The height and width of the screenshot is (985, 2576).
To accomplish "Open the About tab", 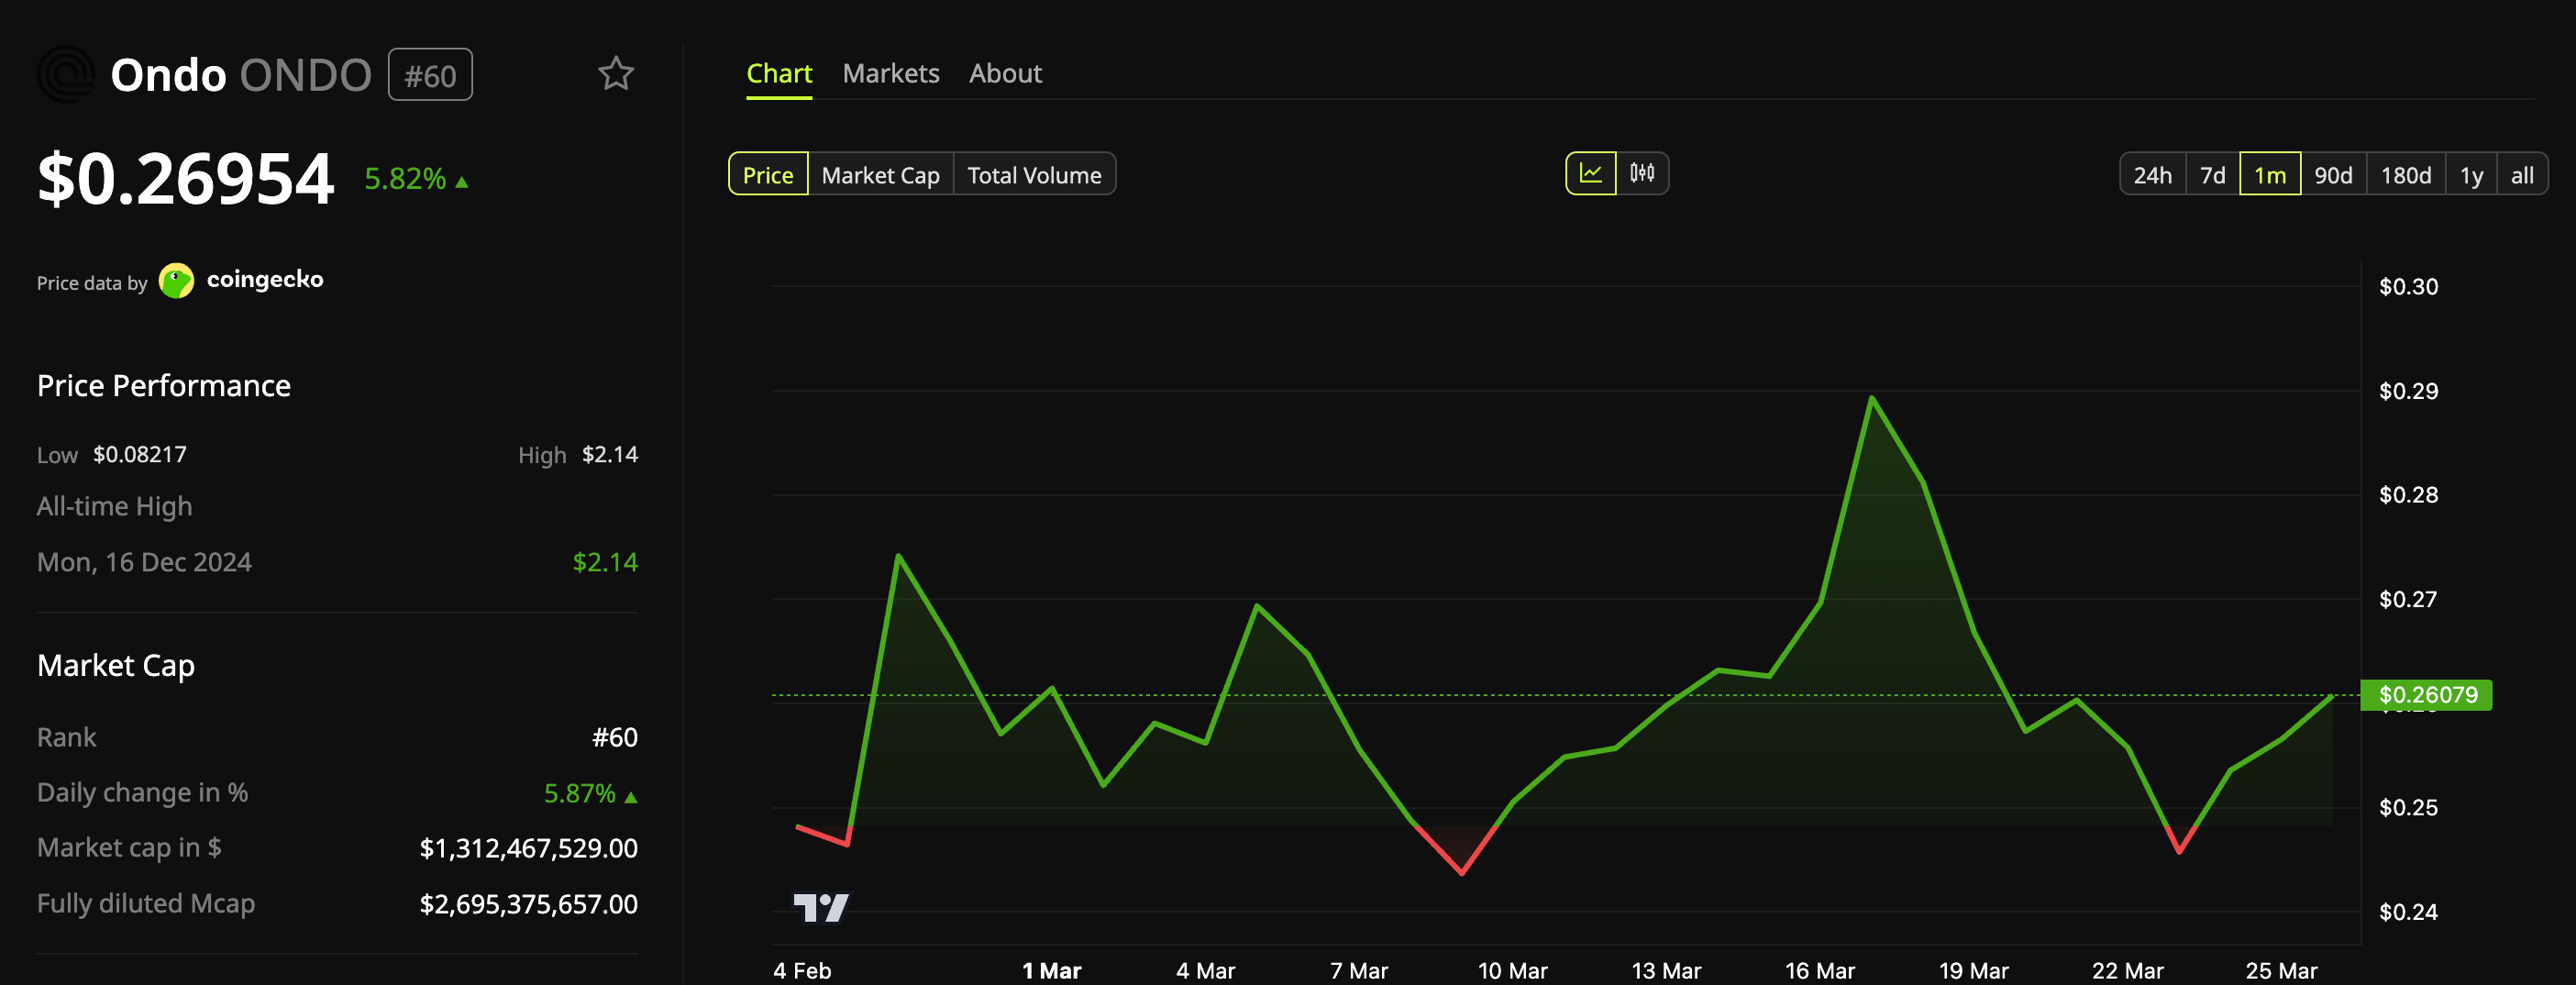I will [1005, 74].
